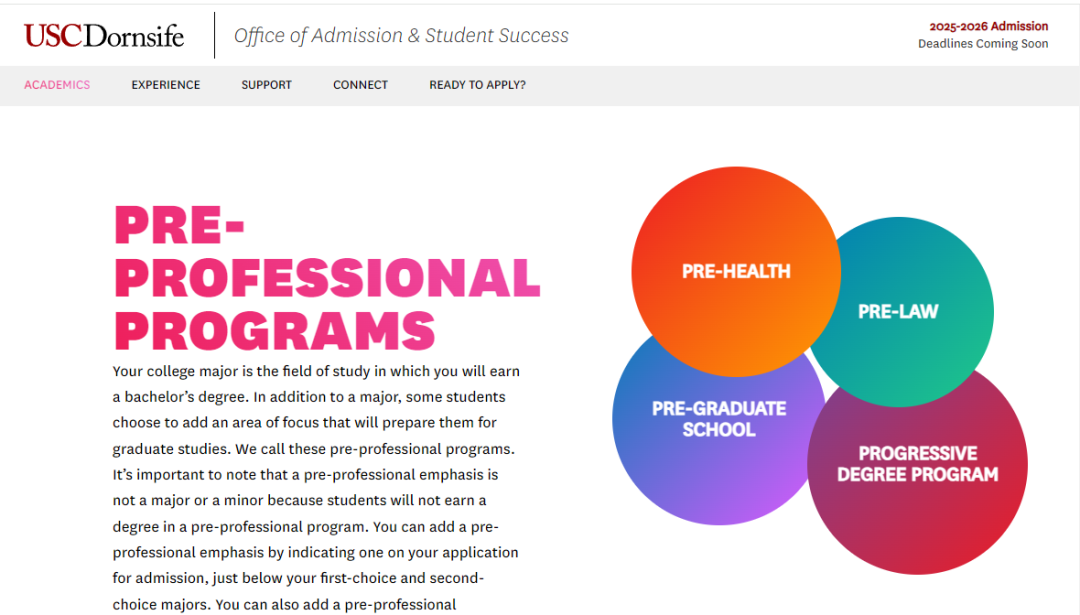The image size is (1080, 615).
Task: Click the vertical divider beside the logo
Action: [x=214, y=35]
